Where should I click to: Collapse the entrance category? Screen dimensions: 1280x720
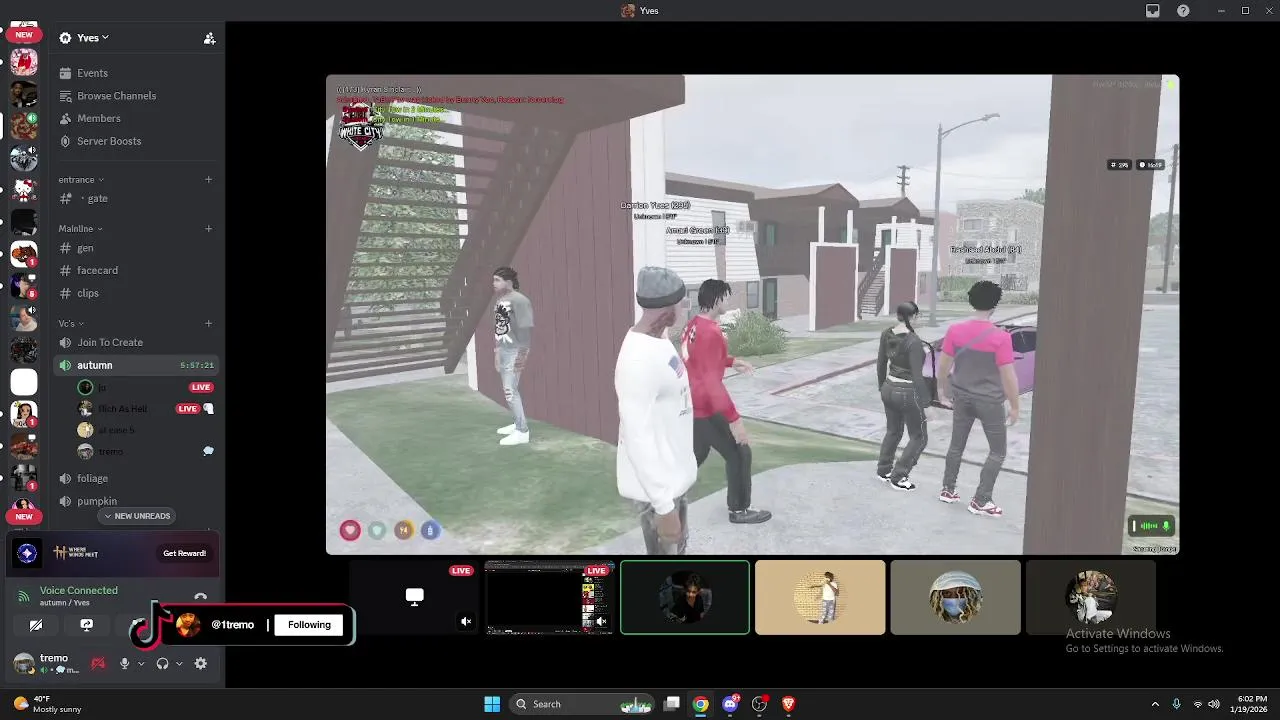coord(81,180)
